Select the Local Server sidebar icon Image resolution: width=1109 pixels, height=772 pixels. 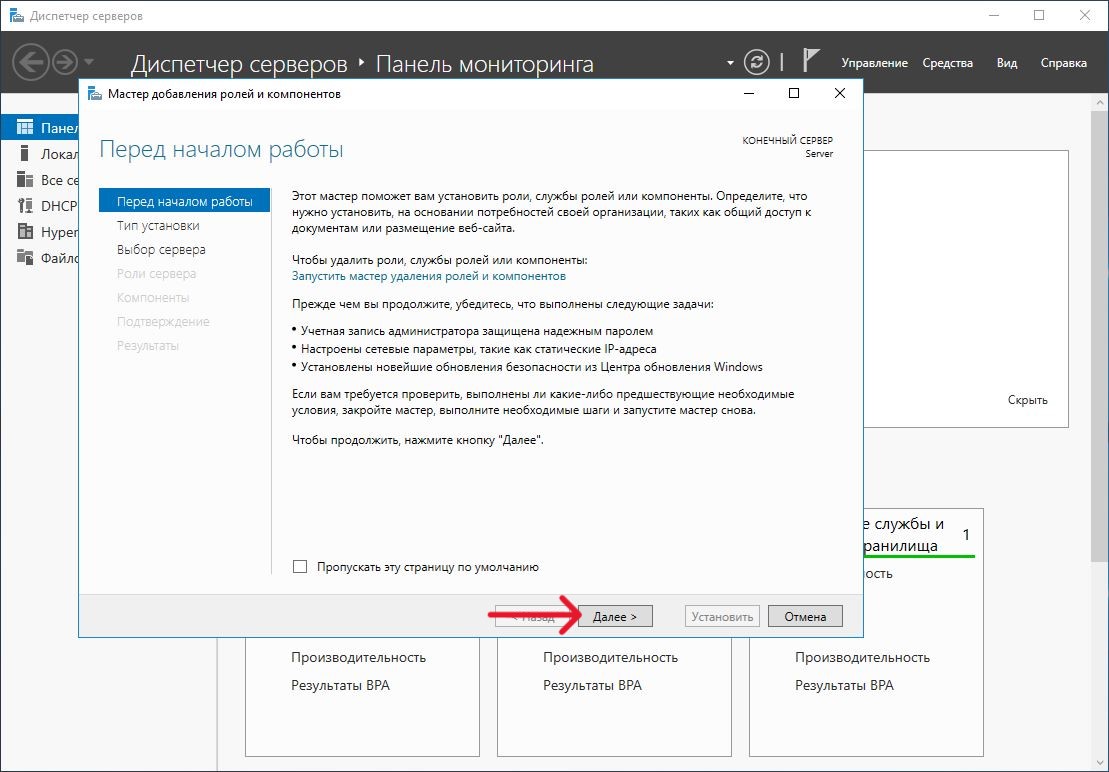tap(25, 154)
